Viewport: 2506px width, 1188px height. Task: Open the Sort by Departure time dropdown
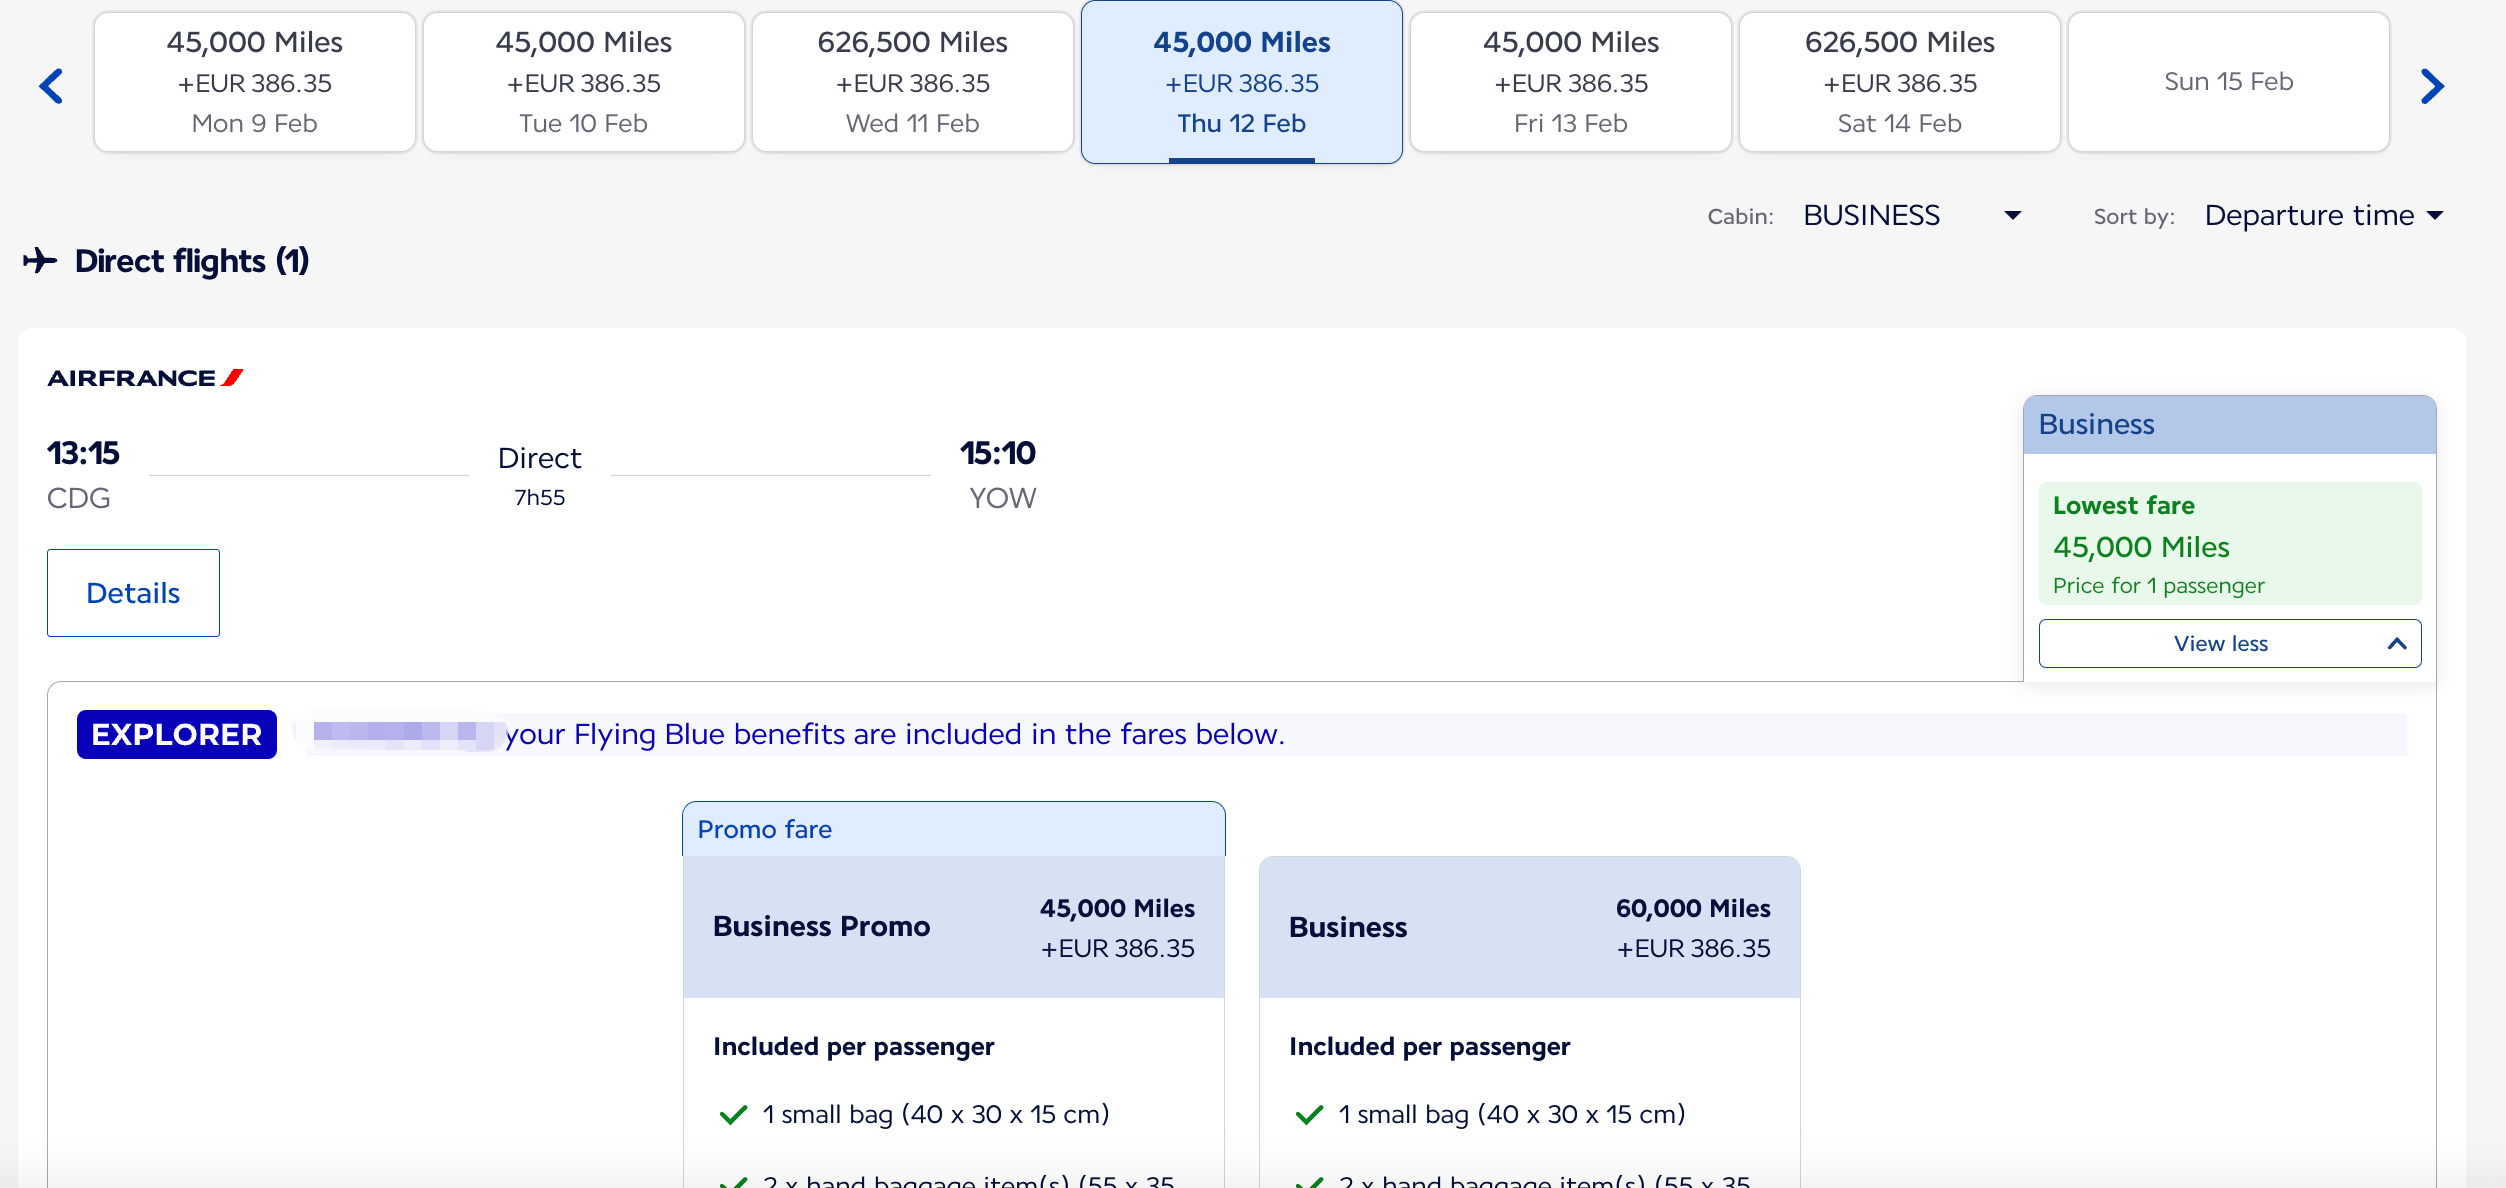coord(2324,216)
